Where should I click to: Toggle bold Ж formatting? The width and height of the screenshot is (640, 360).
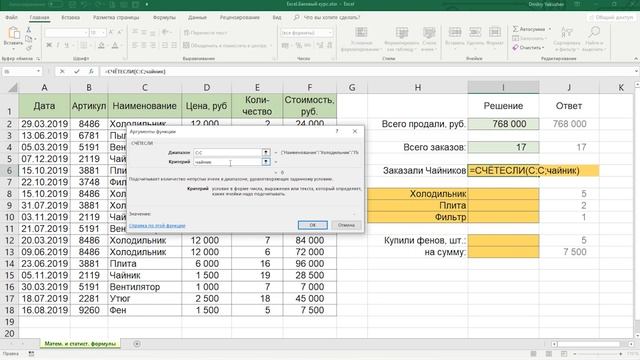[x=49, y=45]
